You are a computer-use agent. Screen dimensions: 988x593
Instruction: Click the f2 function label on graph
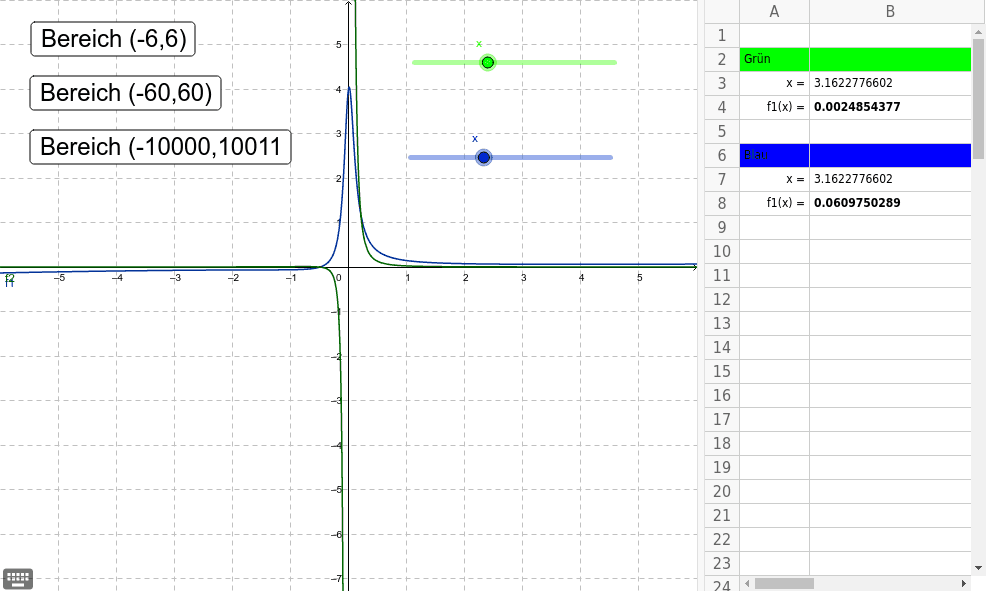click(x=9, y=277)
